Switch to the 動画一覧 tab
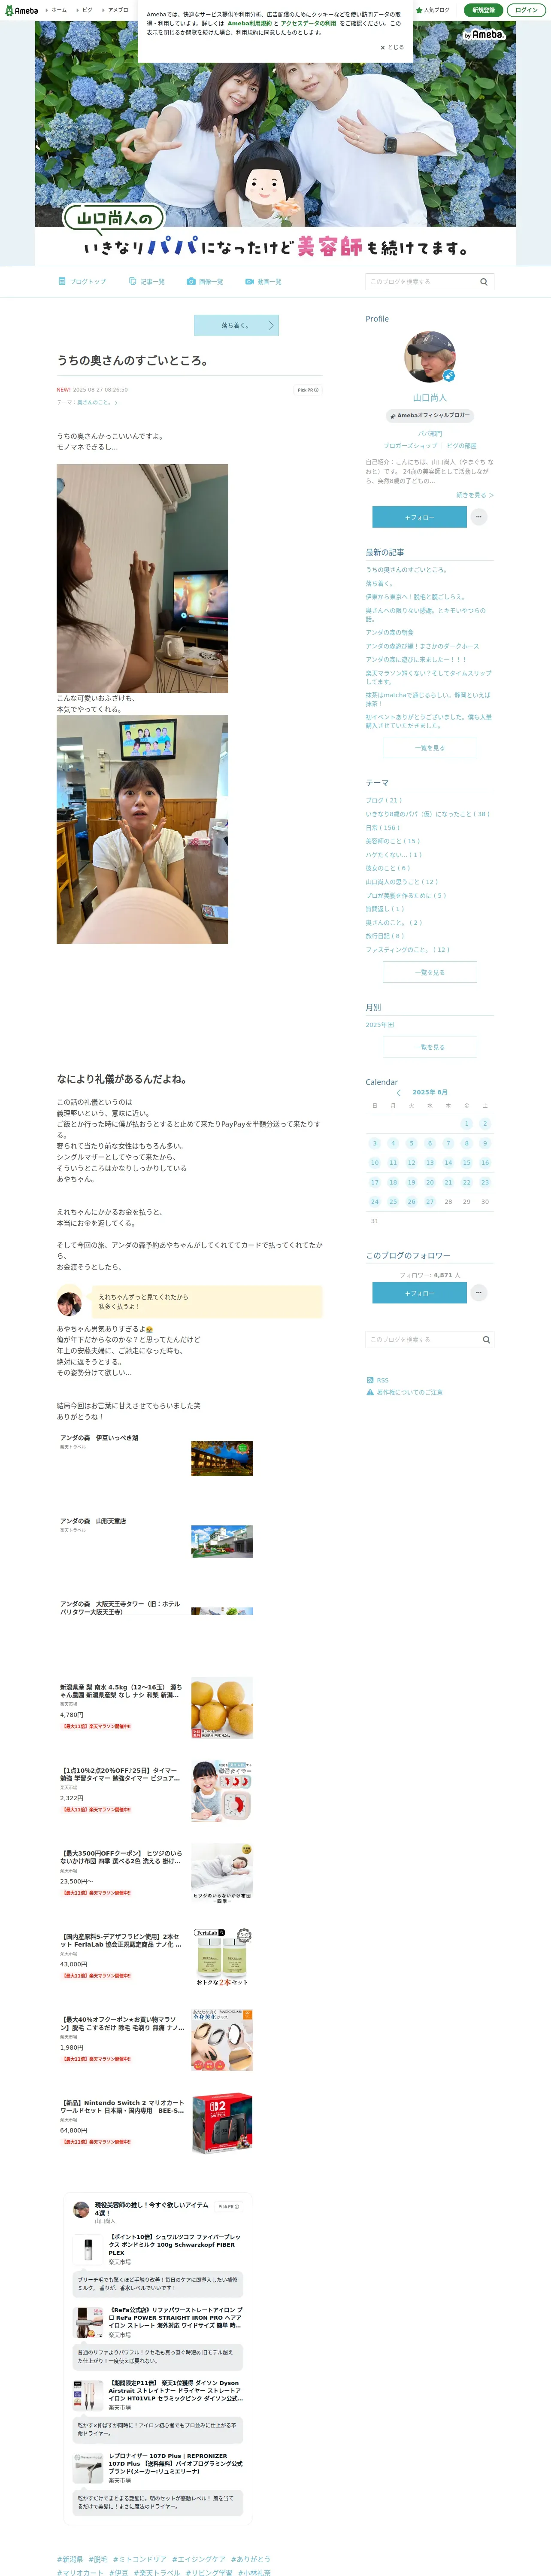The width and height of the screenshot is (551, 2576). (263, 282)
